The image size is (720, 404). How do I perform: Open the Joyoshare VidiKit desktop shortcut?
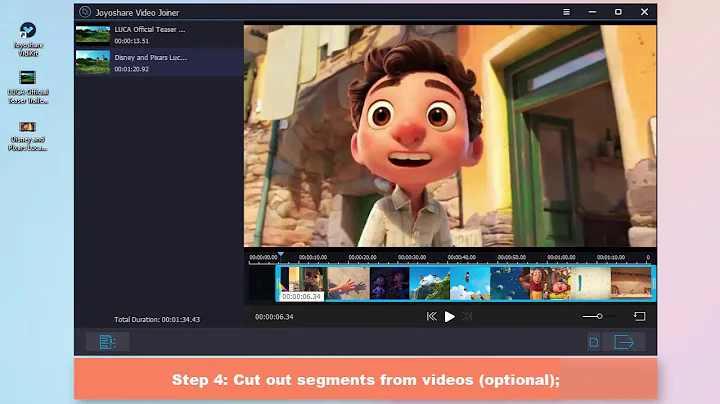28,39
